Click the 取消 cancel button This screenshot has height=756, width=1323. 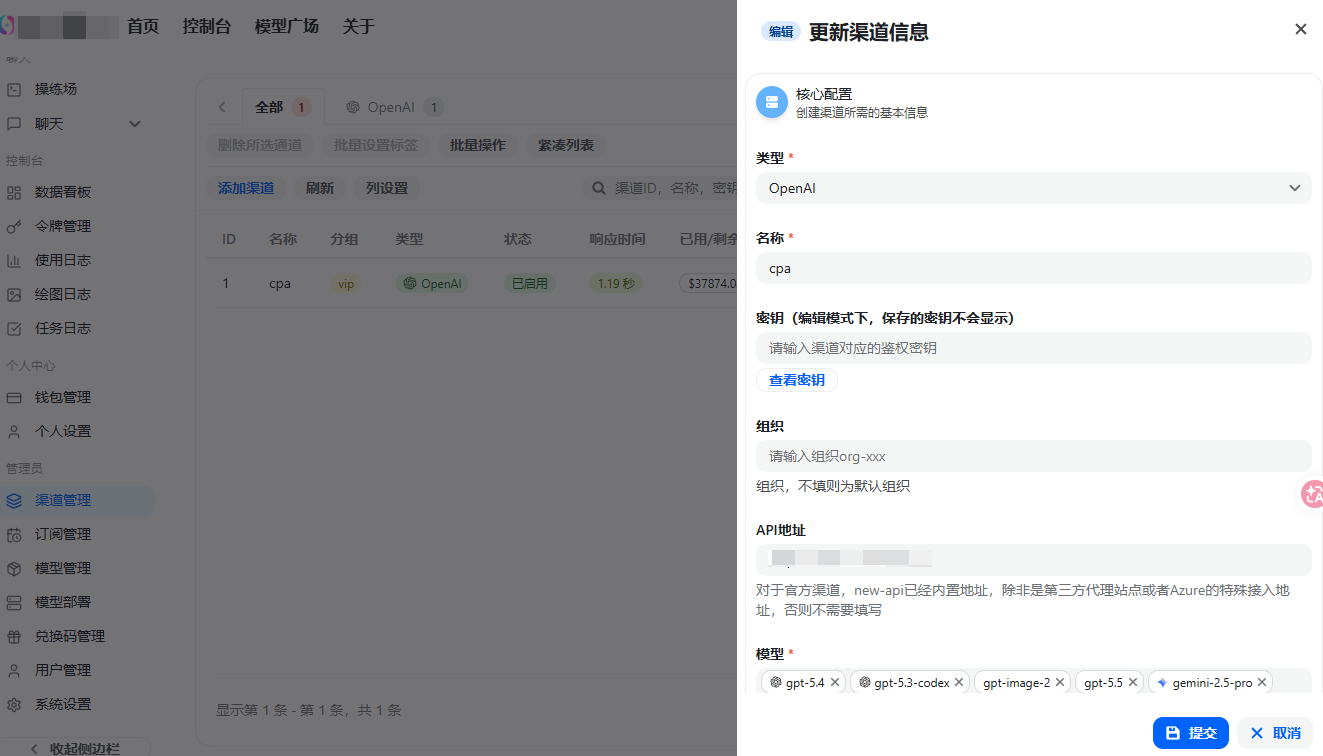pos(1275,733)
